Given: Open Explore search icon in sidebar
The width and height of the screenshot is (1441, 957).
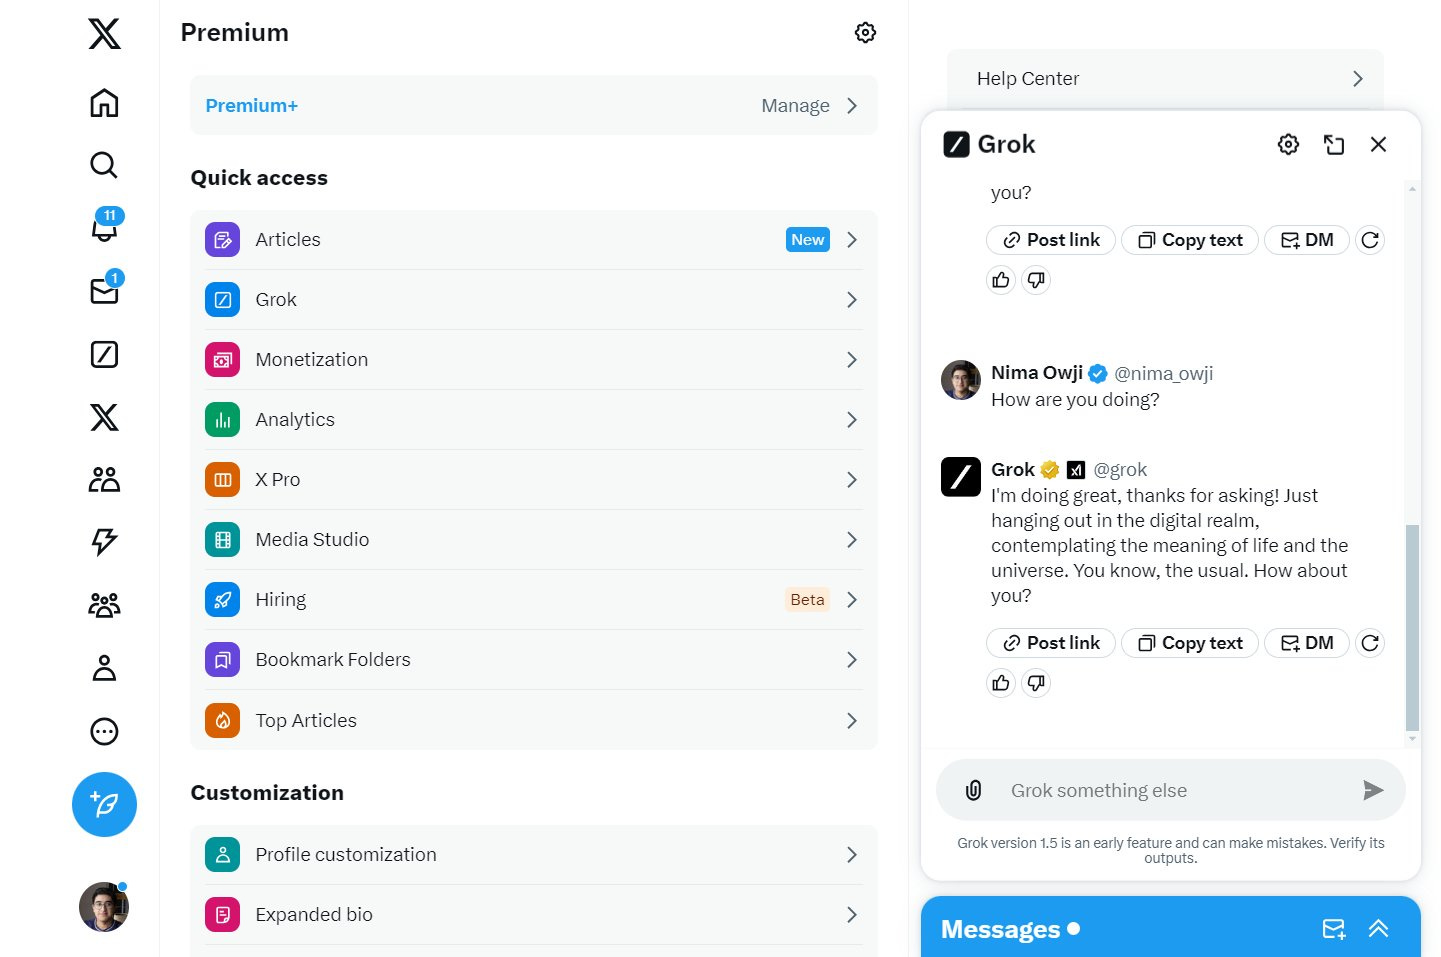Looking at the screenshot, I should tap(104, 165).
